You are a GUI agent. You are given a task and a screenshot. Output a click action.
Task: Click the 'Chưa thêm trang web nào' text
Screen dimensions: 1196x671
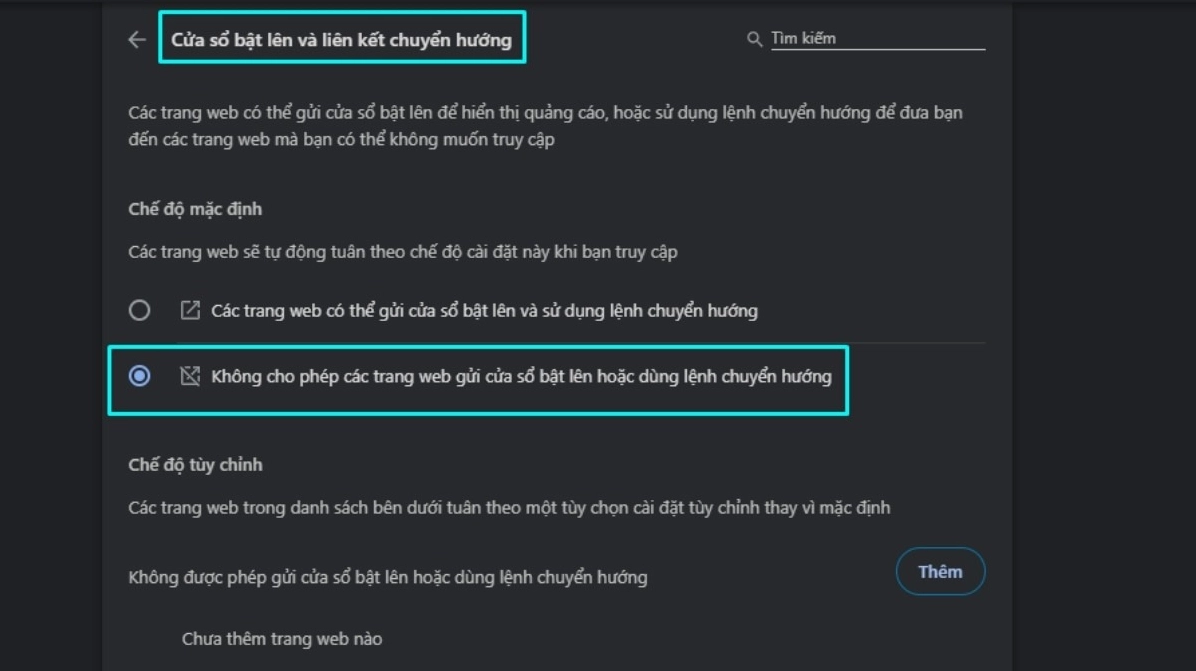click(x=281, y=638)
